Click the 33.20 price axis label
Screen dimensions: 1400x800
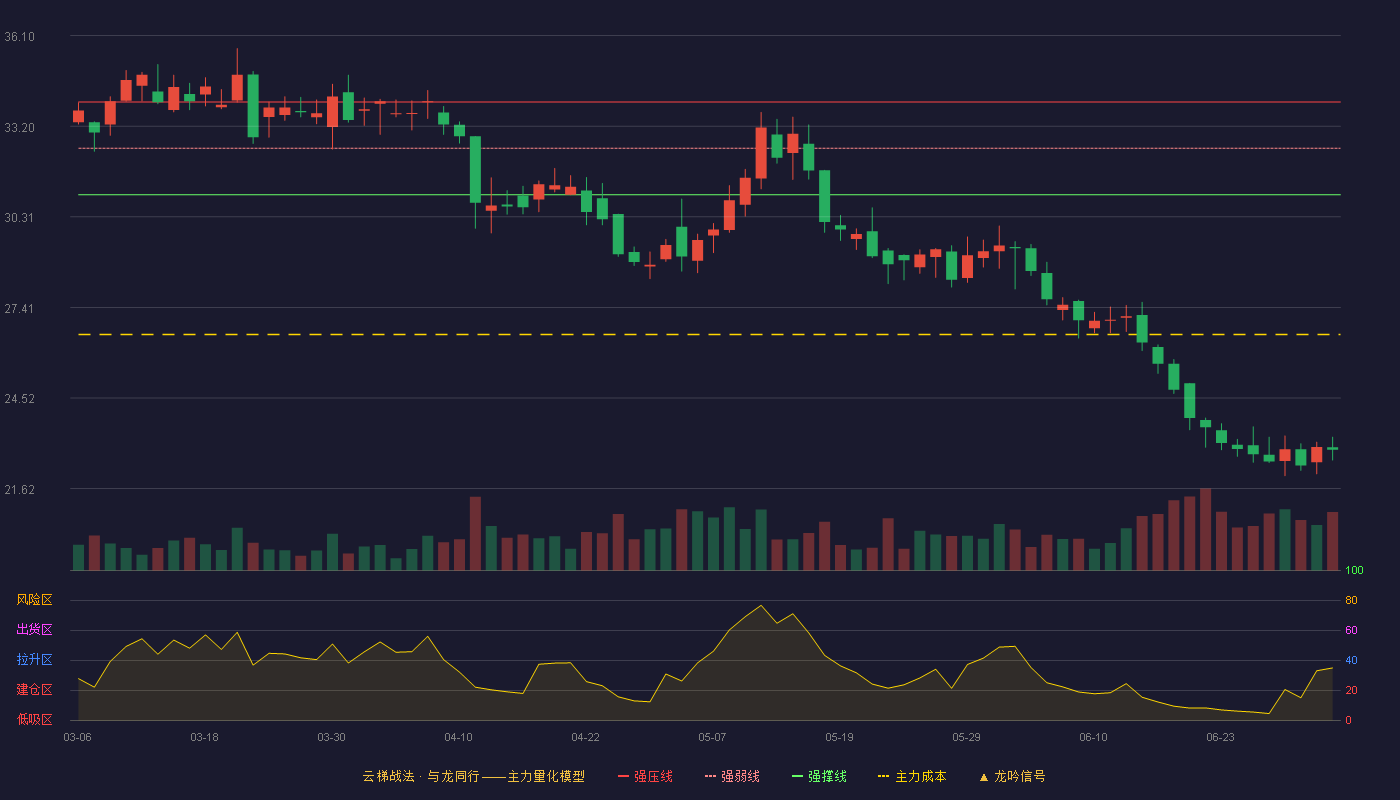pyautogui.click(x=19, y=128)
